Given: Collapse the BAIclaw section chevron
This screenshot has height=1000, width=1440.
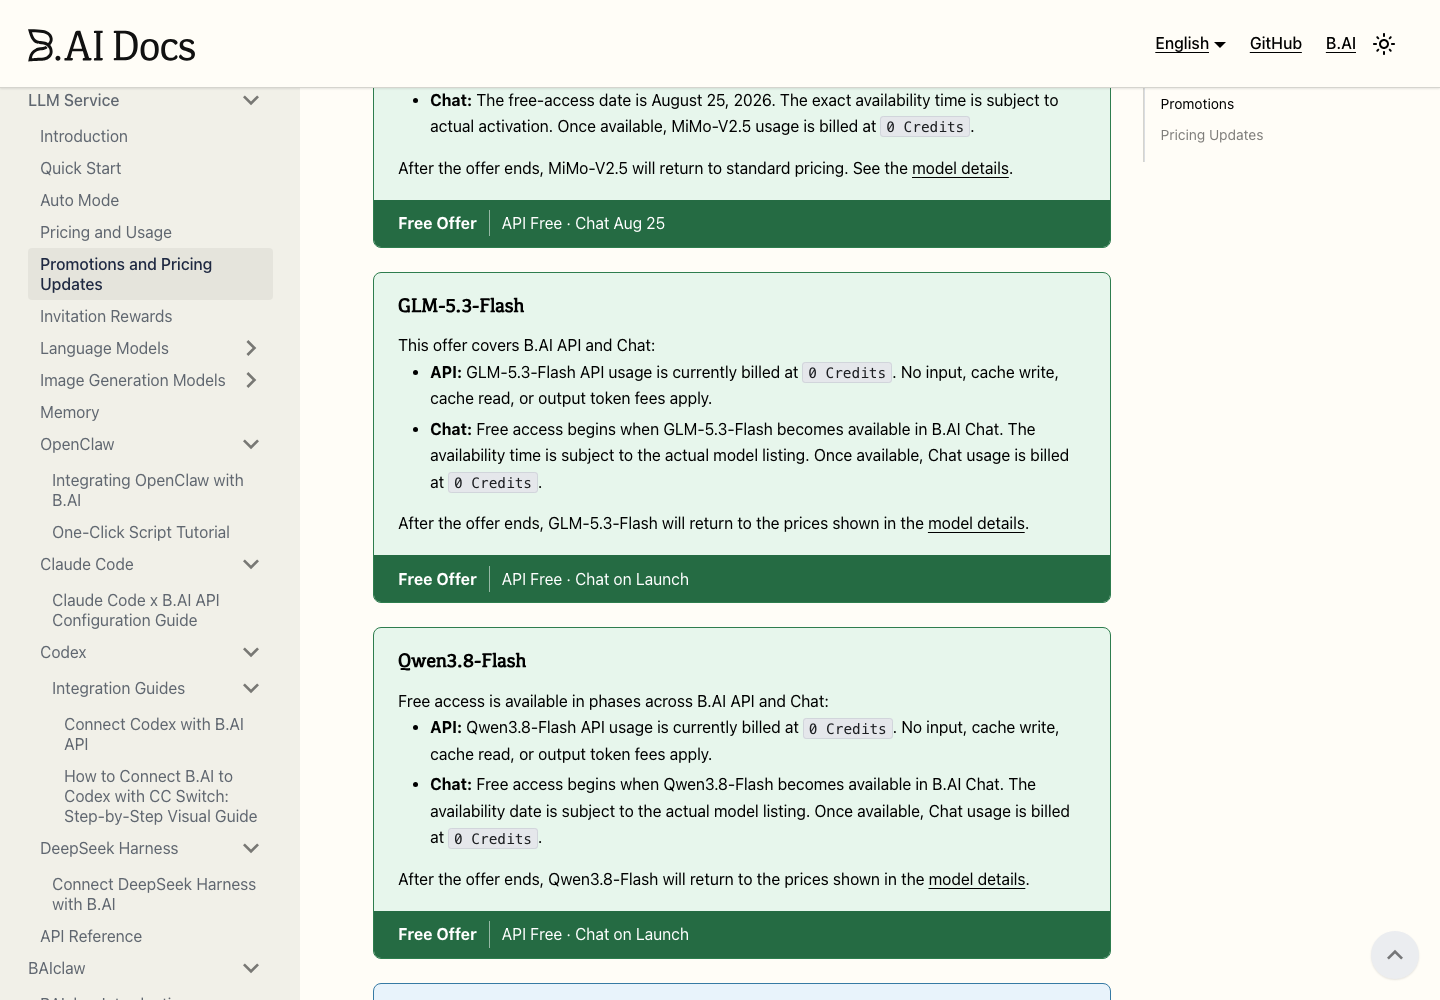Looking at the screenshot, I should [x=251, y=968].
